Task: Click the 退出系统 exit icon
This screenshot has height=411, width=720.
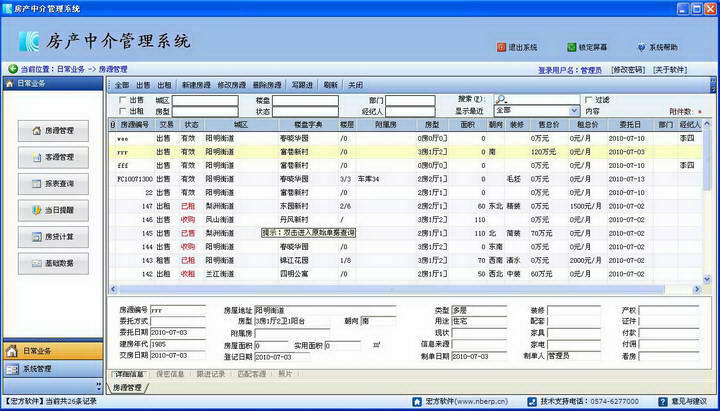Action: point(501,47)
